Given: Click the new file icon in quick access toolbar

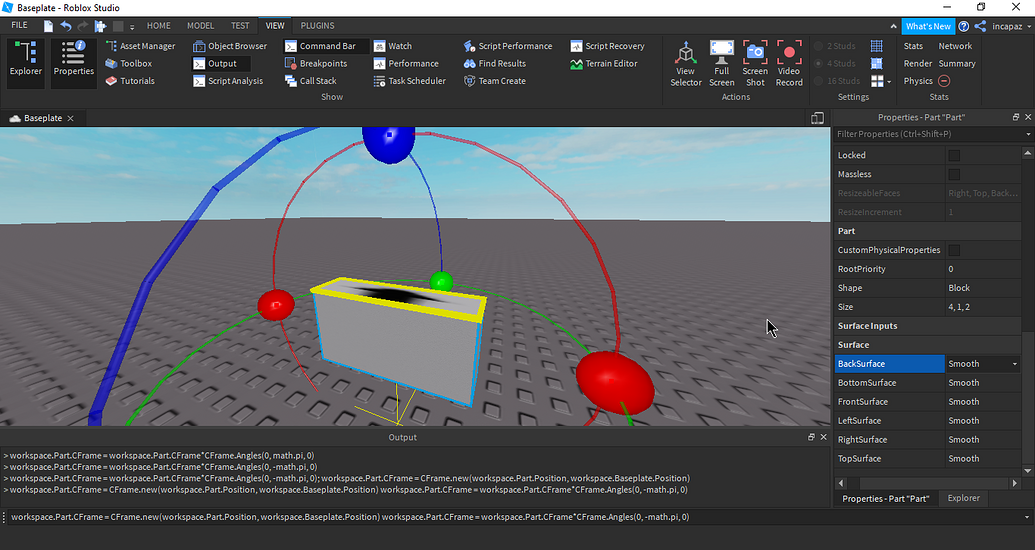Looking at the screenshot, I should (48, 26).
